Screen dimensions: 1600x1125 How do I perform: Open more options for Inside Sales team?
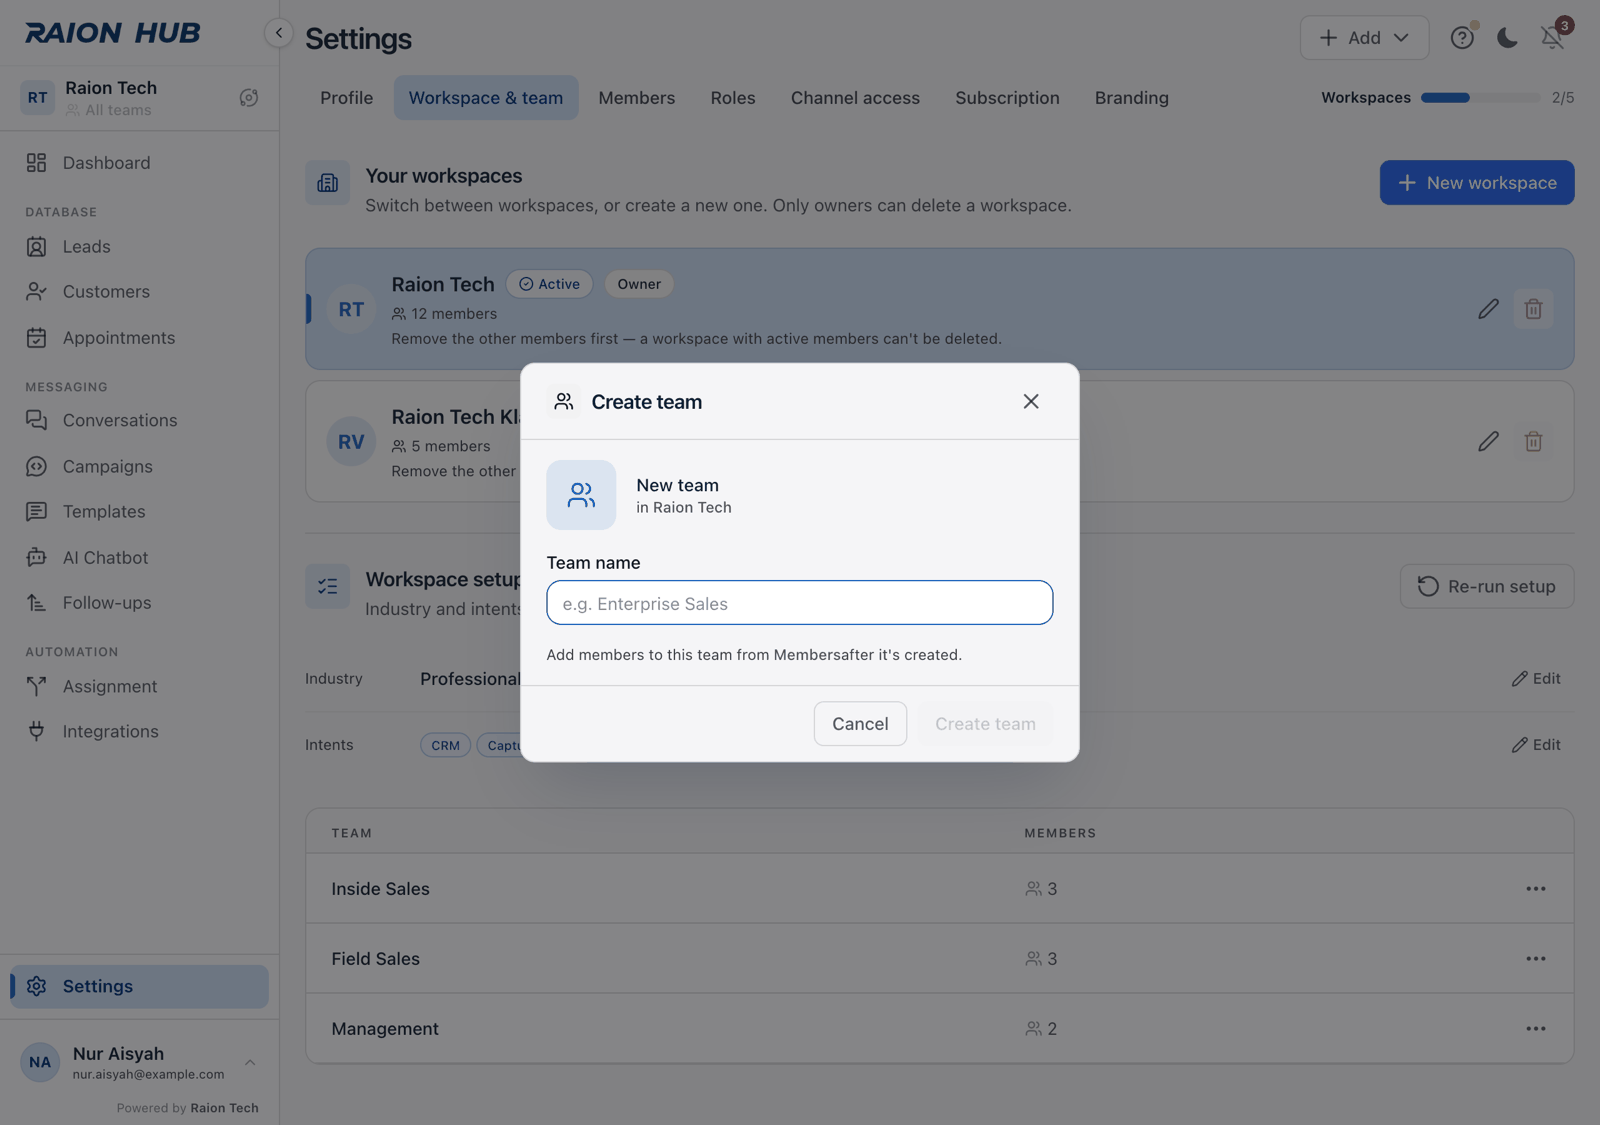tap(1536, 889)
